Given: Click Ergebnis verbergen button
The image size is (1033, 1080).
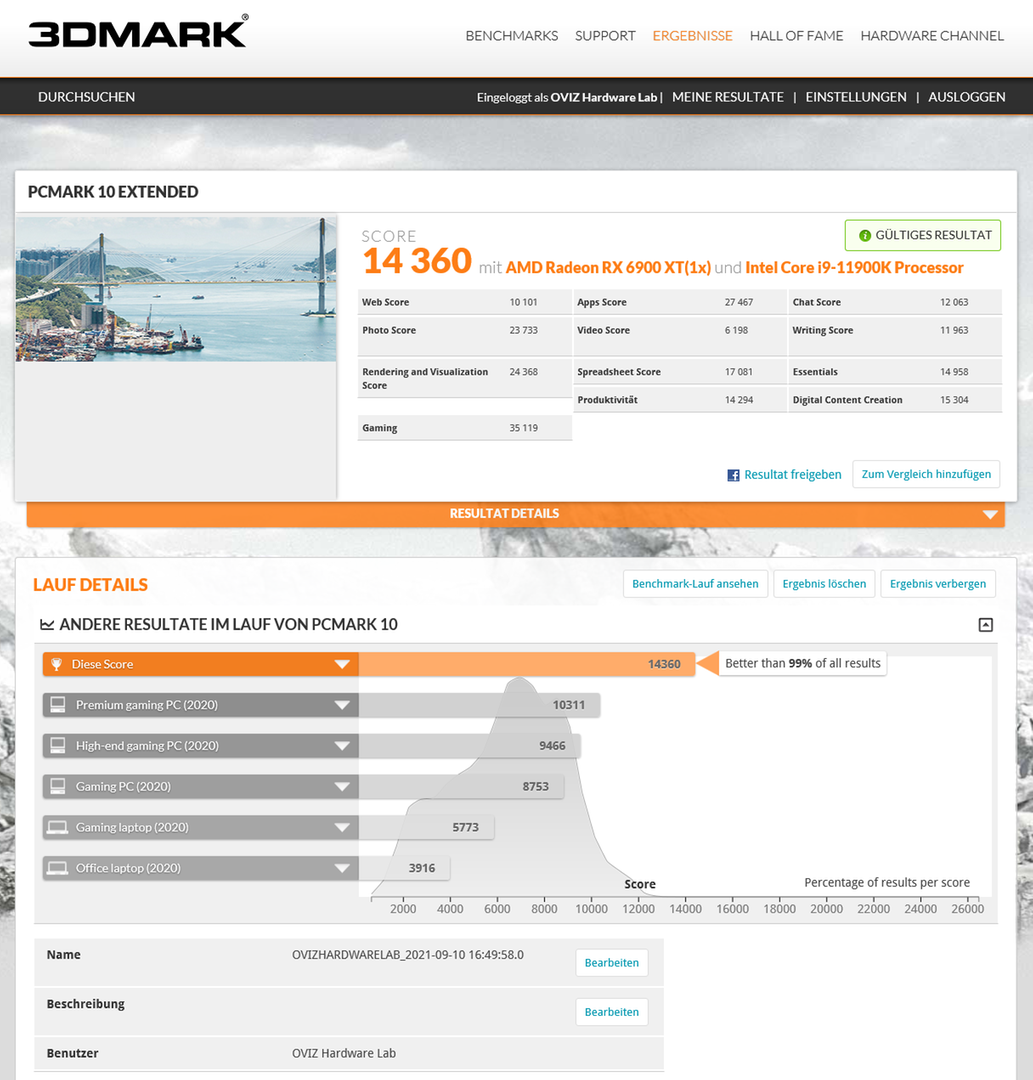Looking at the screenshot, I should (x=938, y=584).
